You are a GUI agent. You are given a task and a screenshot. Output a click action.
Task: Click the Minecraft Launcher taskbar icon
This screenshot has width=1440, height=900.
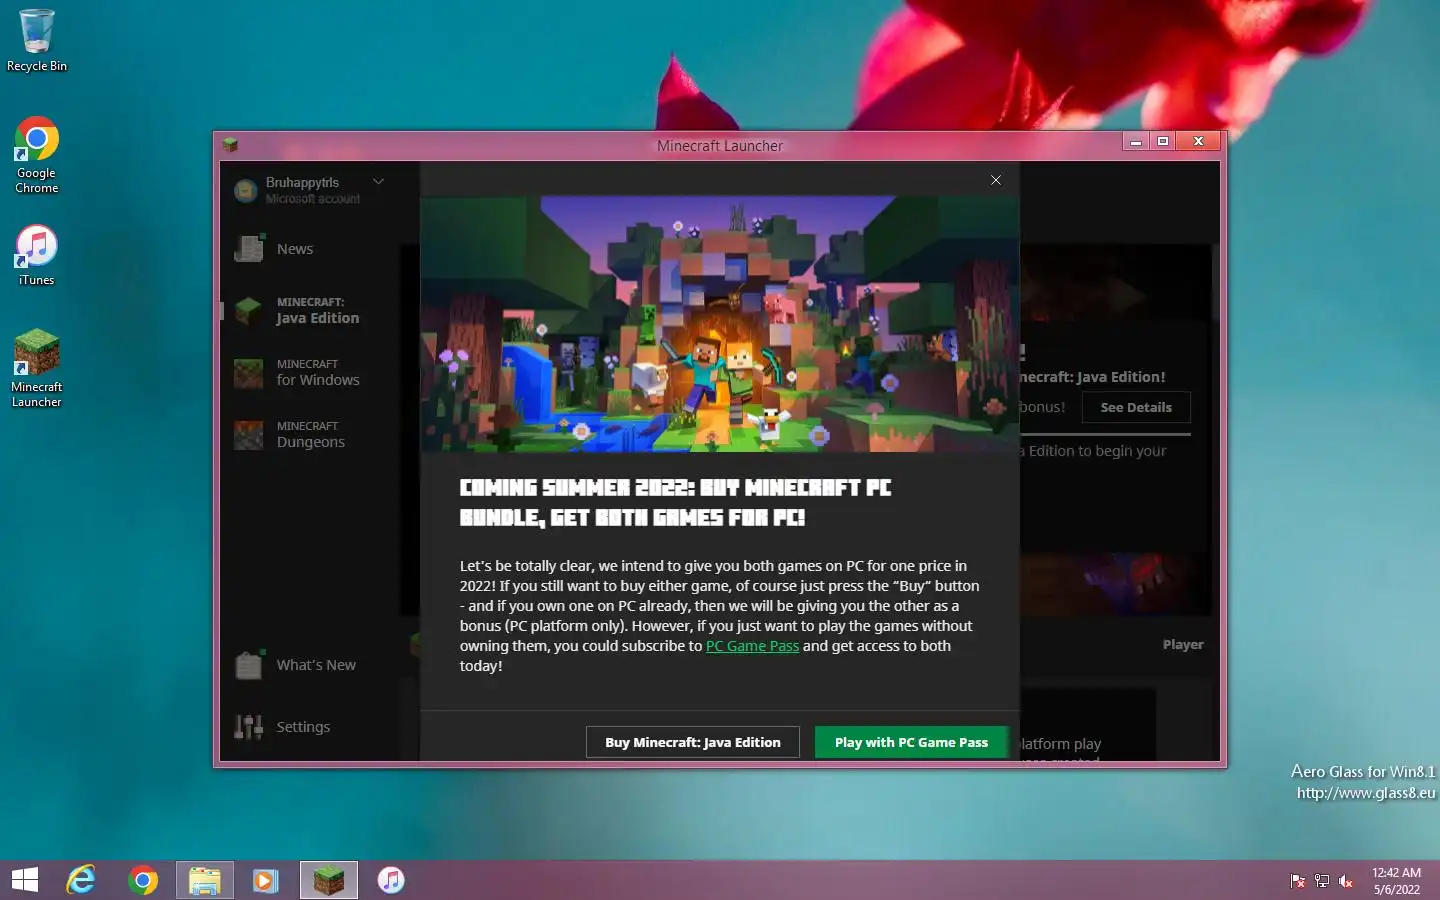pos(329,880)
